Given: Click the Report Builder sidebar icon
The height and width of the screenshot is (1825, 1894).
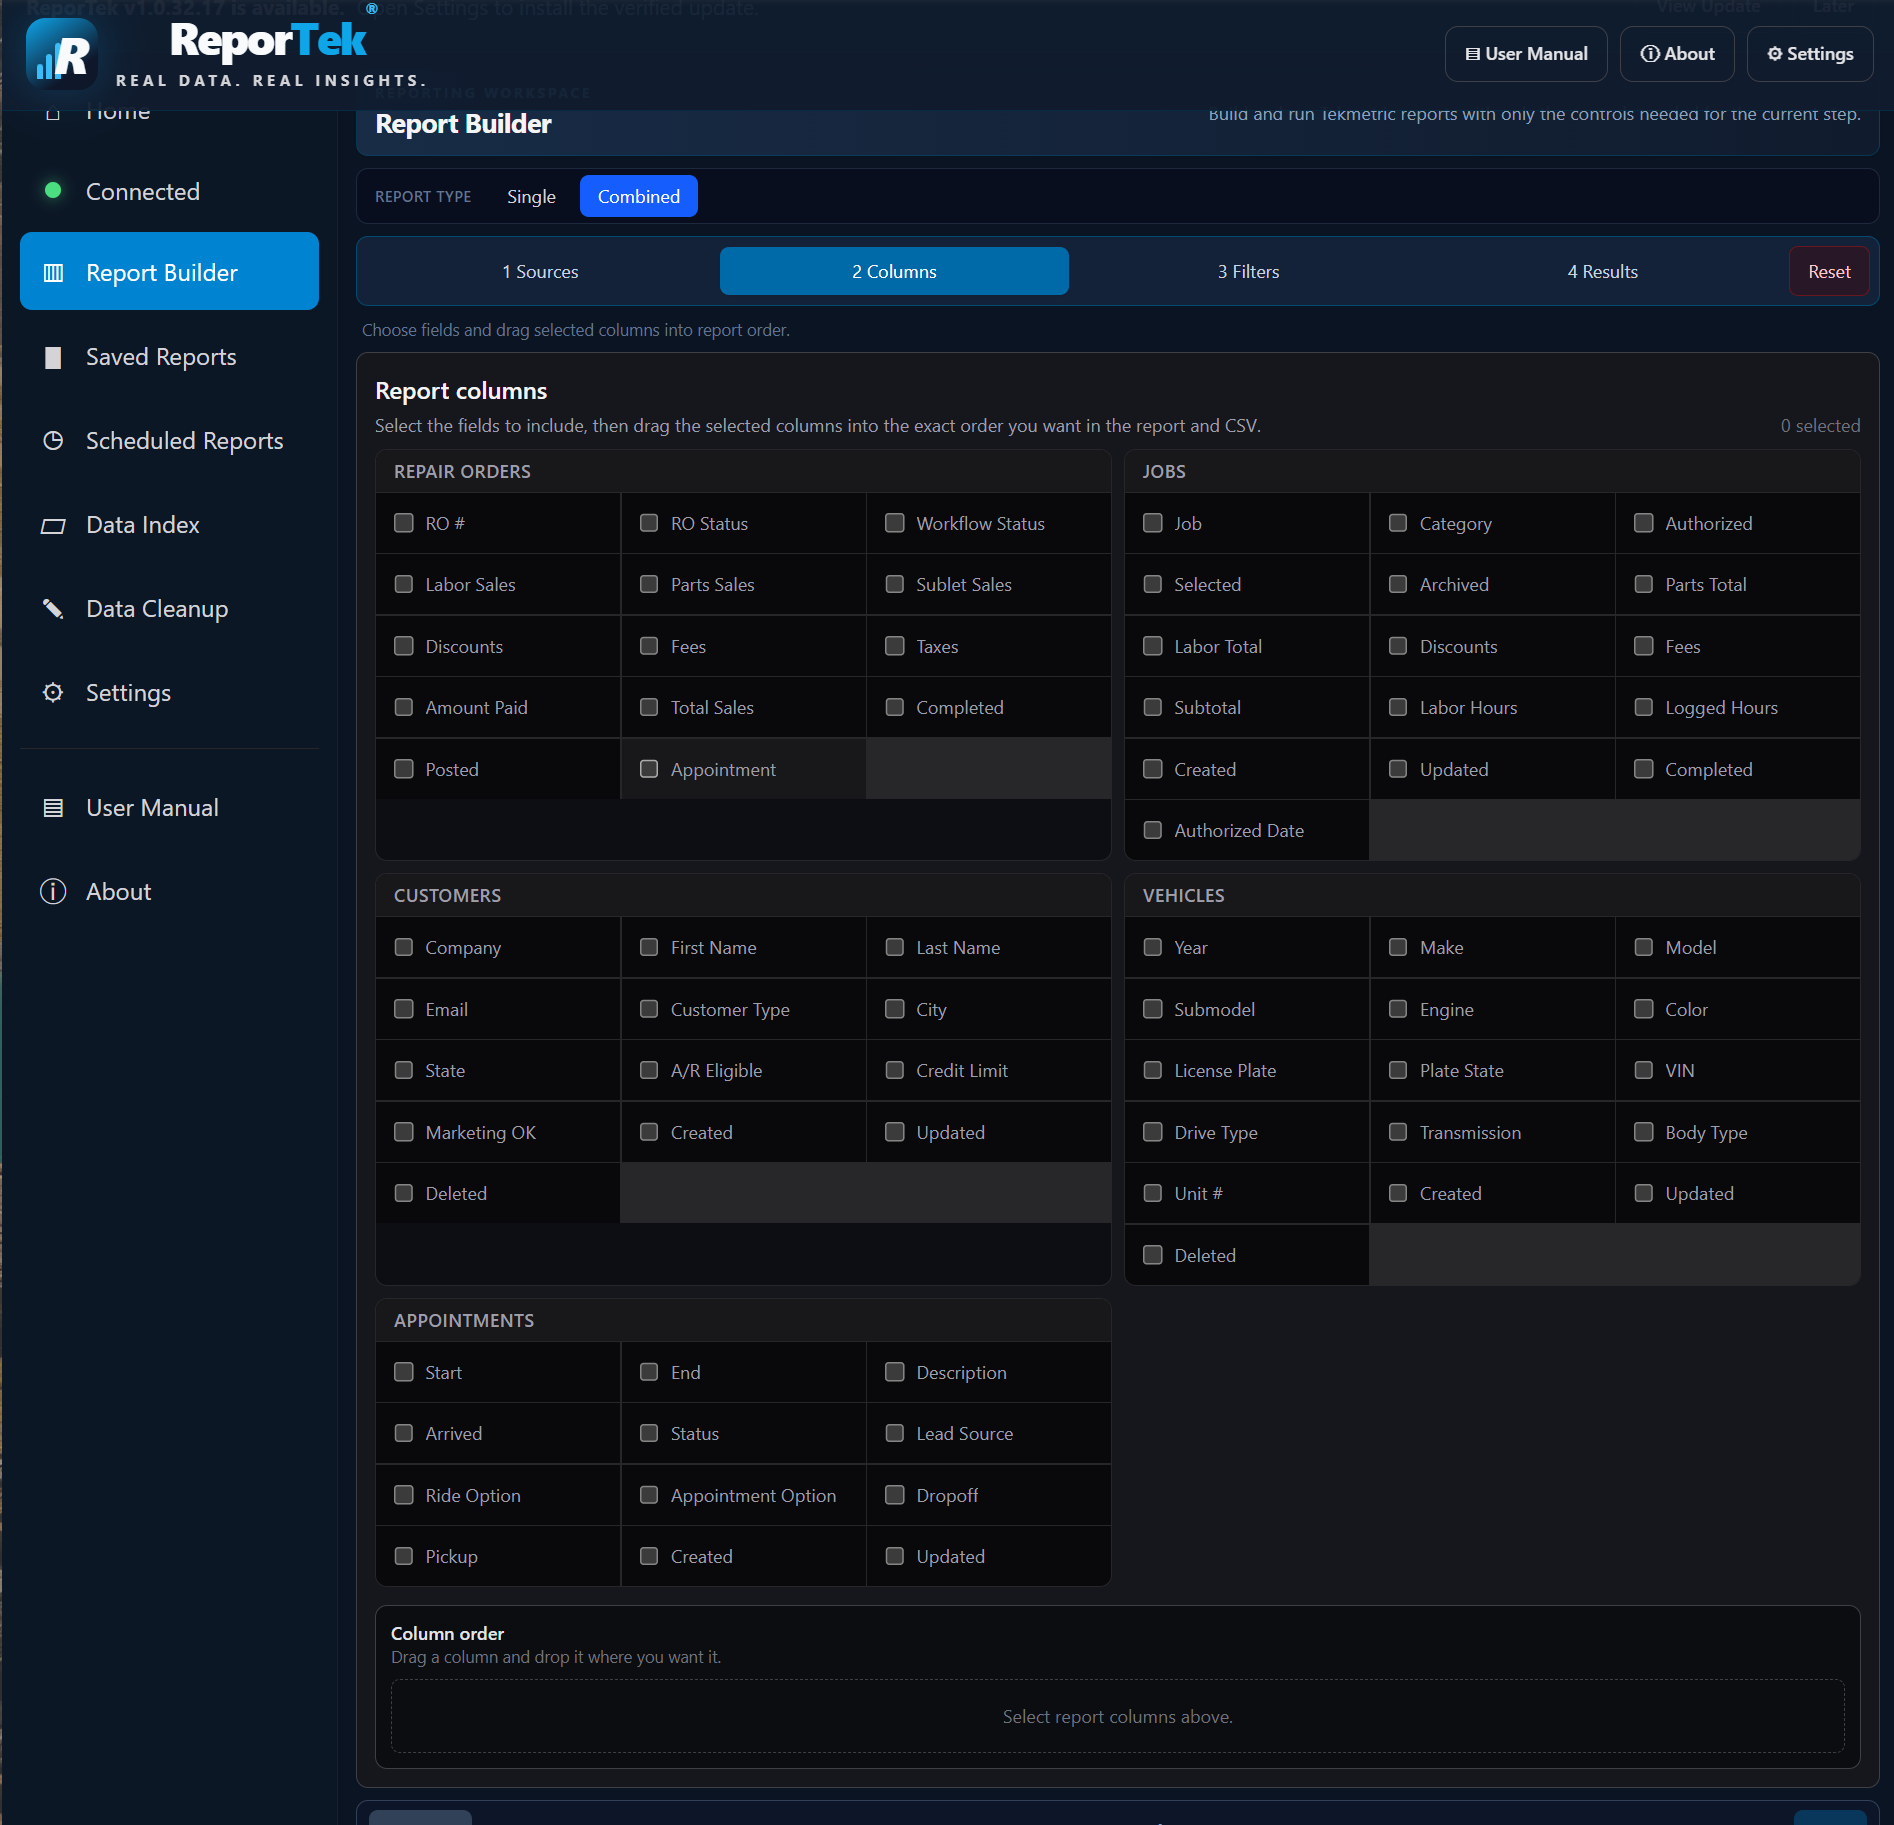Looking at the screenshot, I should (53, 273).
